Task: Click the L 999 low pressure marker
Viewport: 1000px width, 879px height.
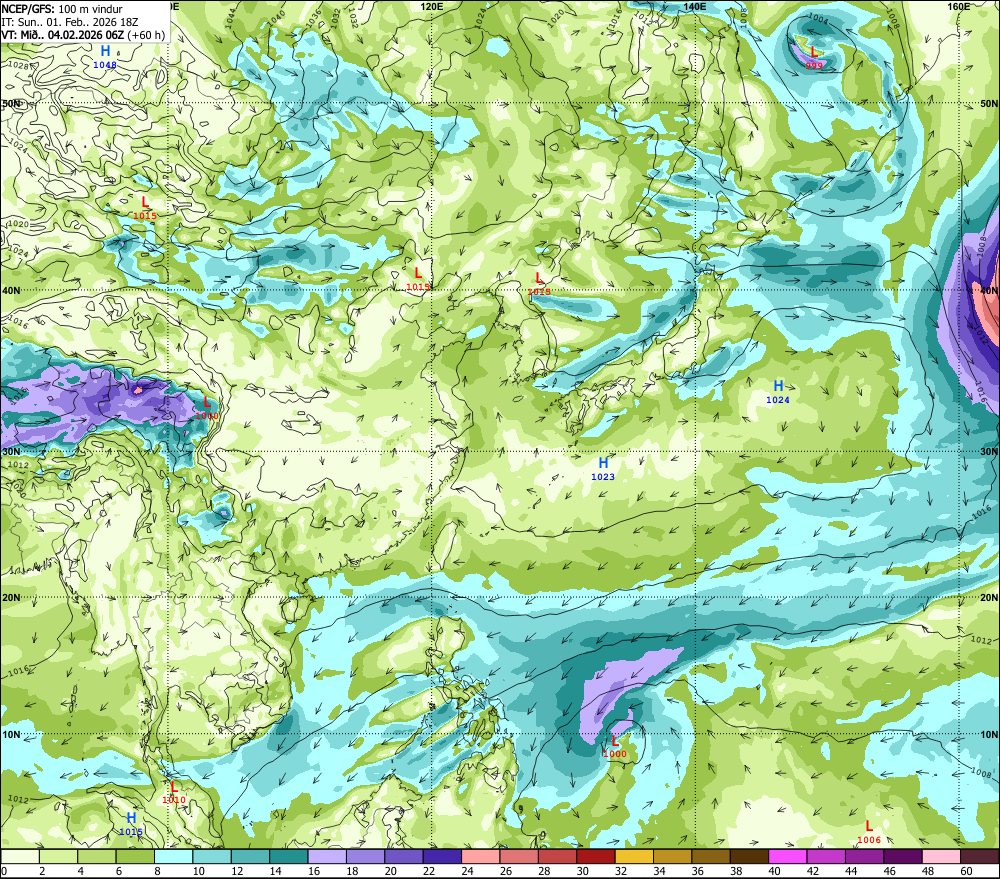Action: click(x=814, y=57)
